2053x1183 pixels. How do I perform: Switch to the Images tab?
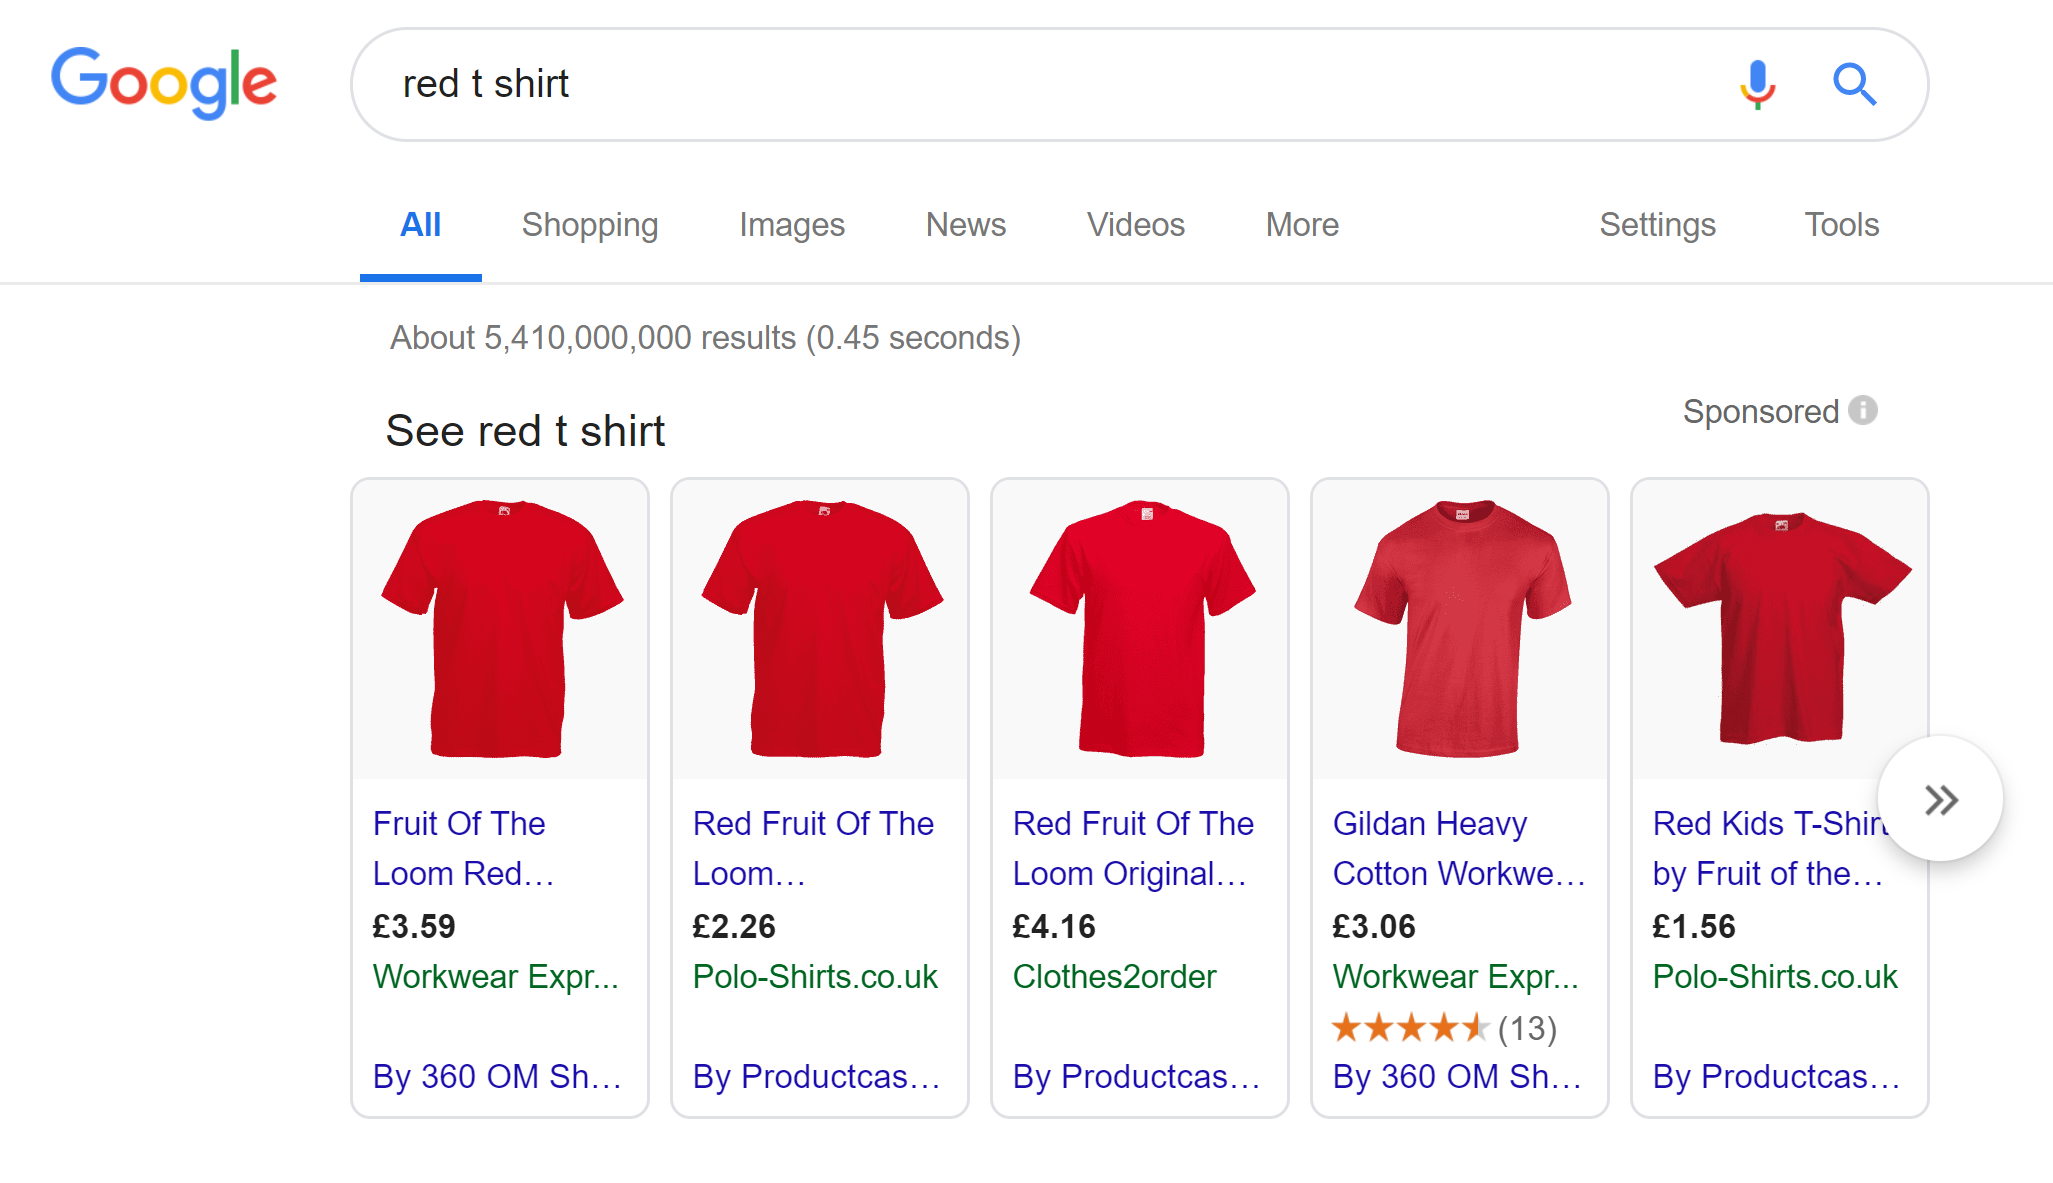tap(791, 225)
